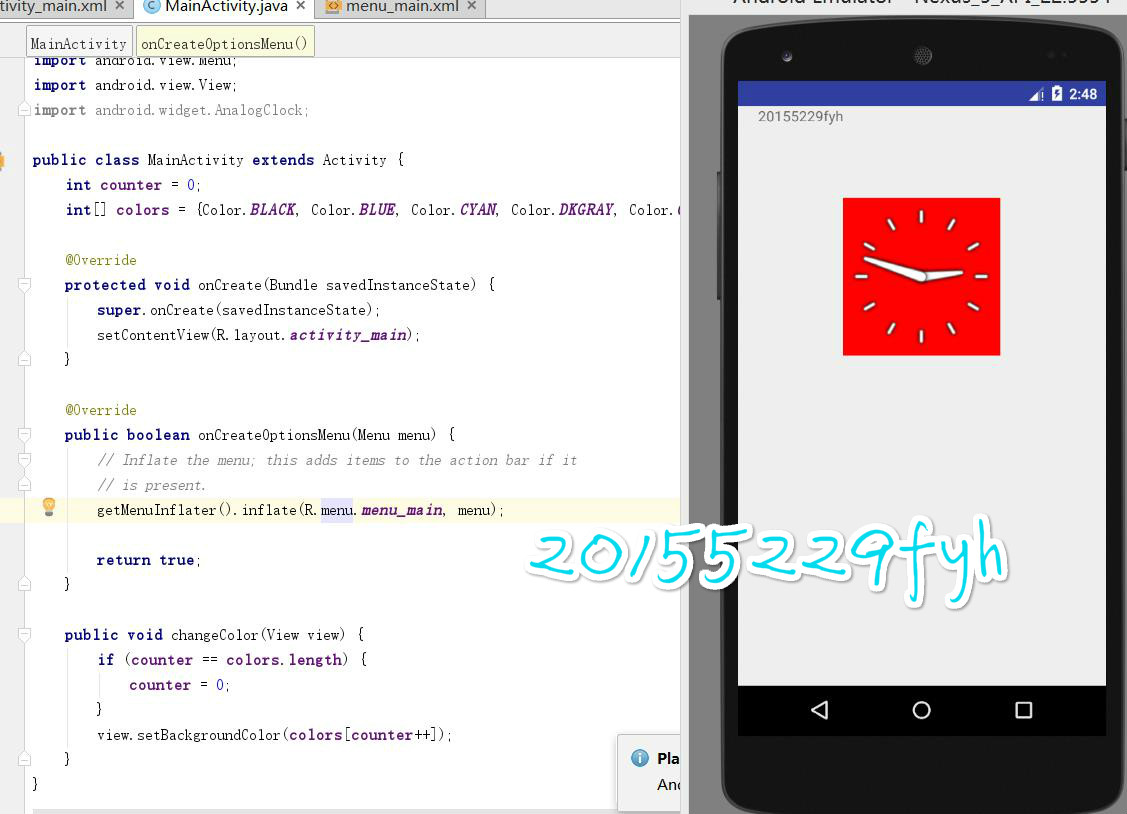Viewport: 1127px width, 814px height.
Task: Click on Color.BLACK in colors array
Action: 249,210
